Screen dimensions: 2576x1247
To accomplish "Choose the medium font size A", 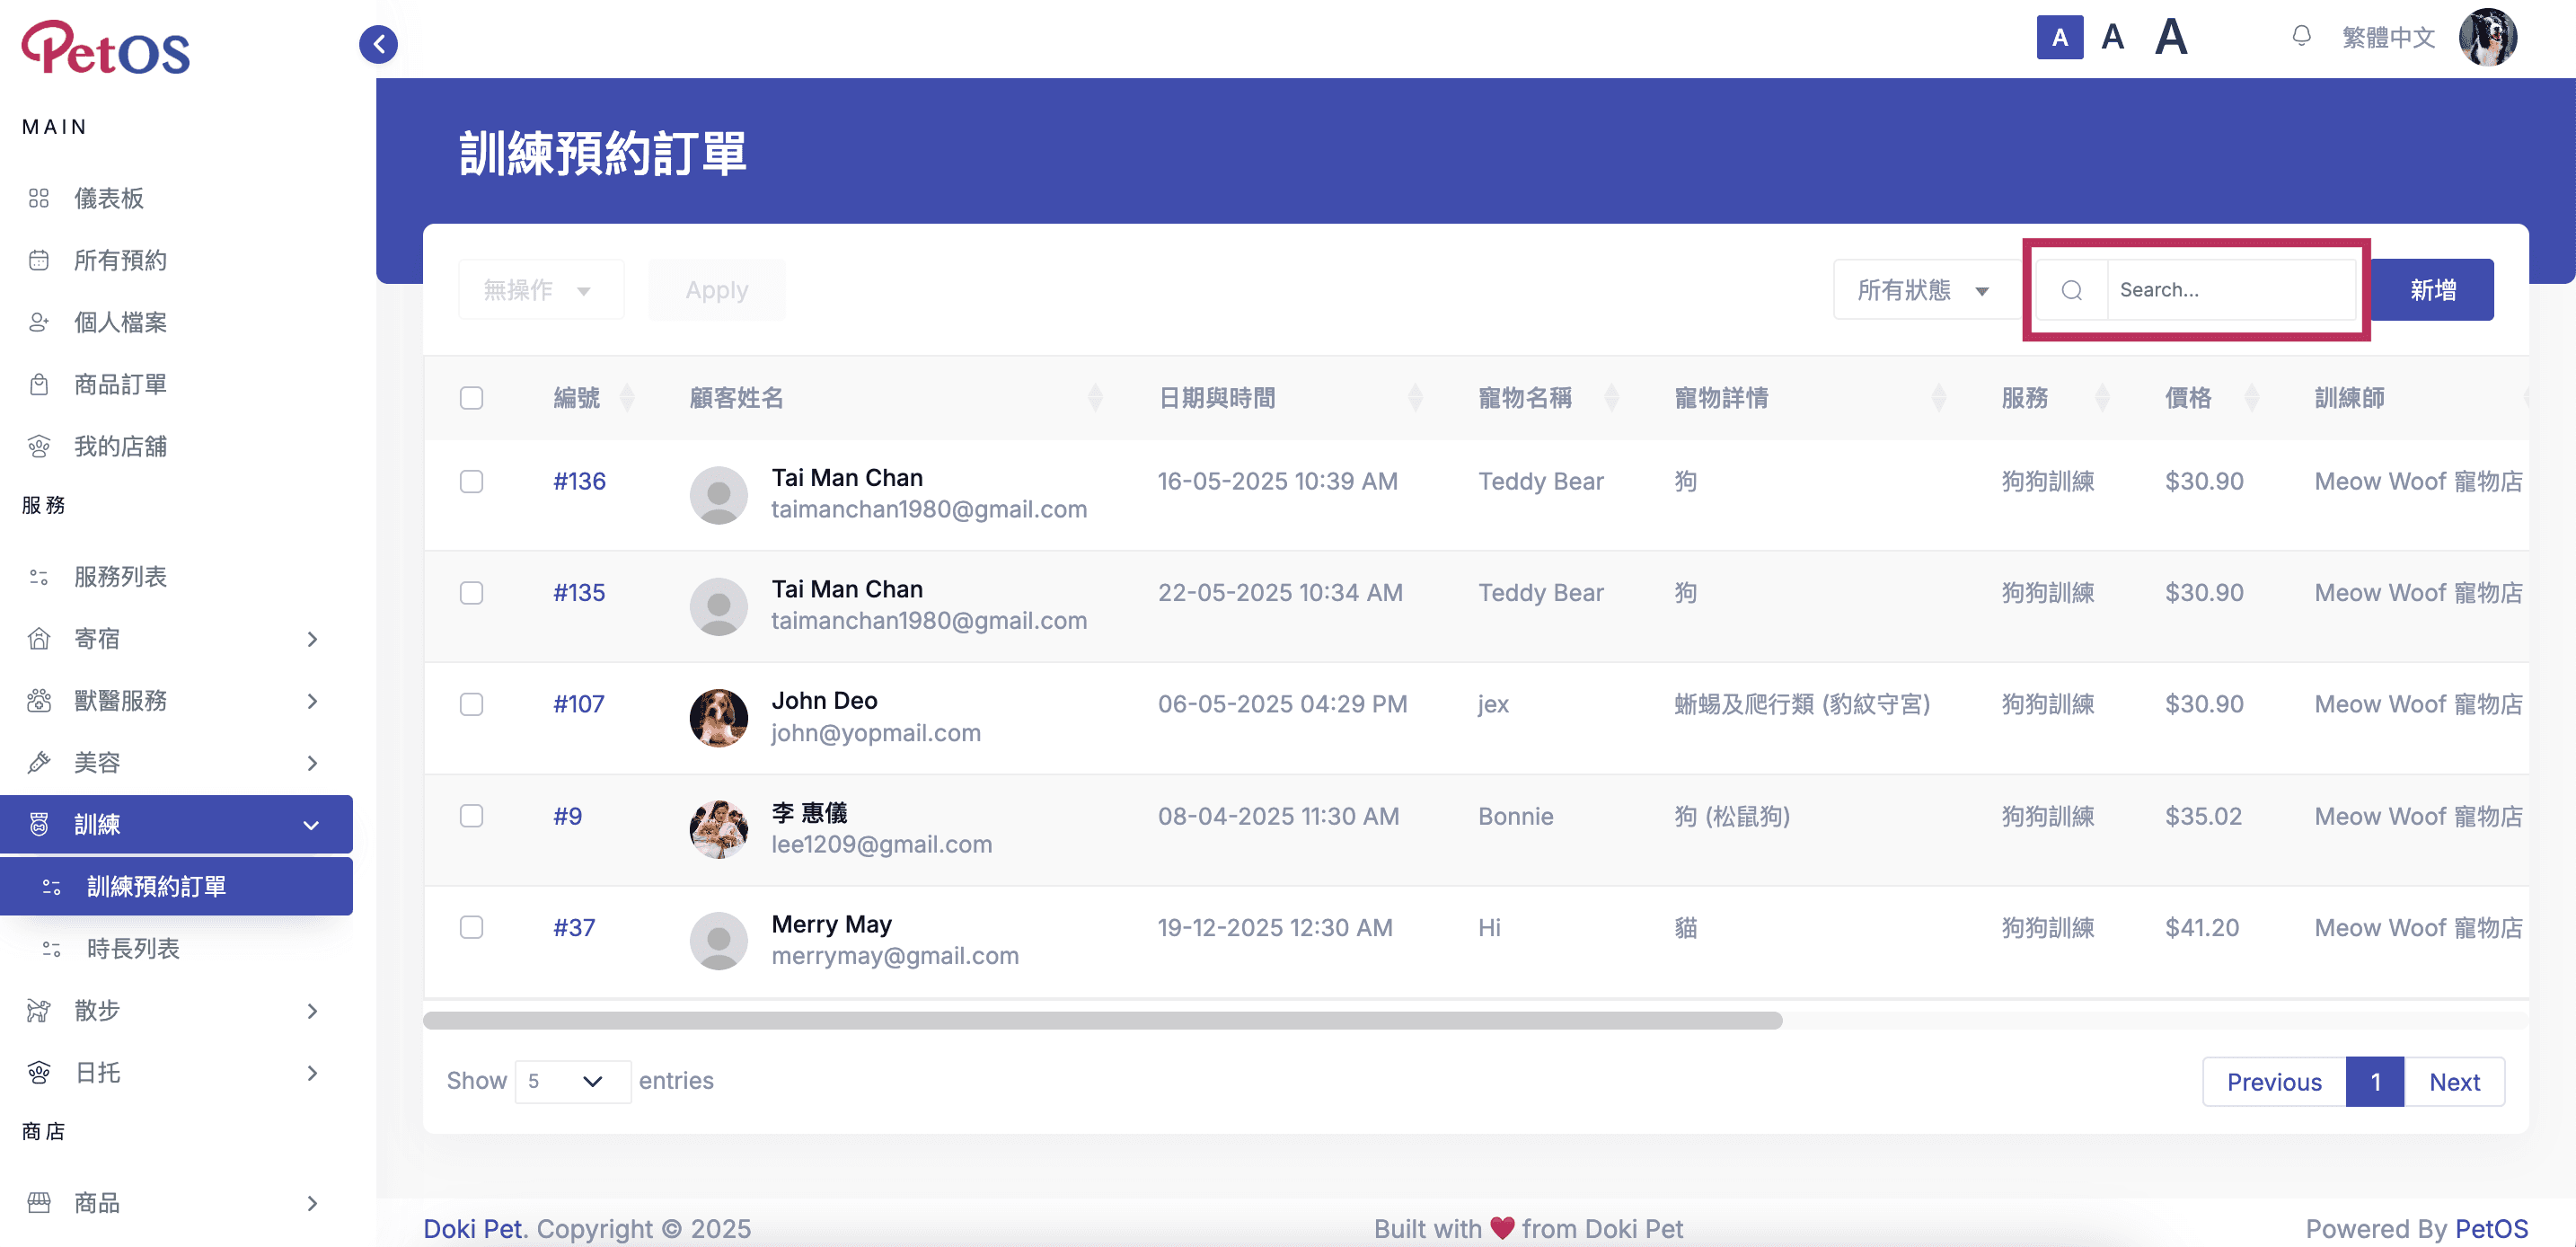I will (x=2112, y=38).
